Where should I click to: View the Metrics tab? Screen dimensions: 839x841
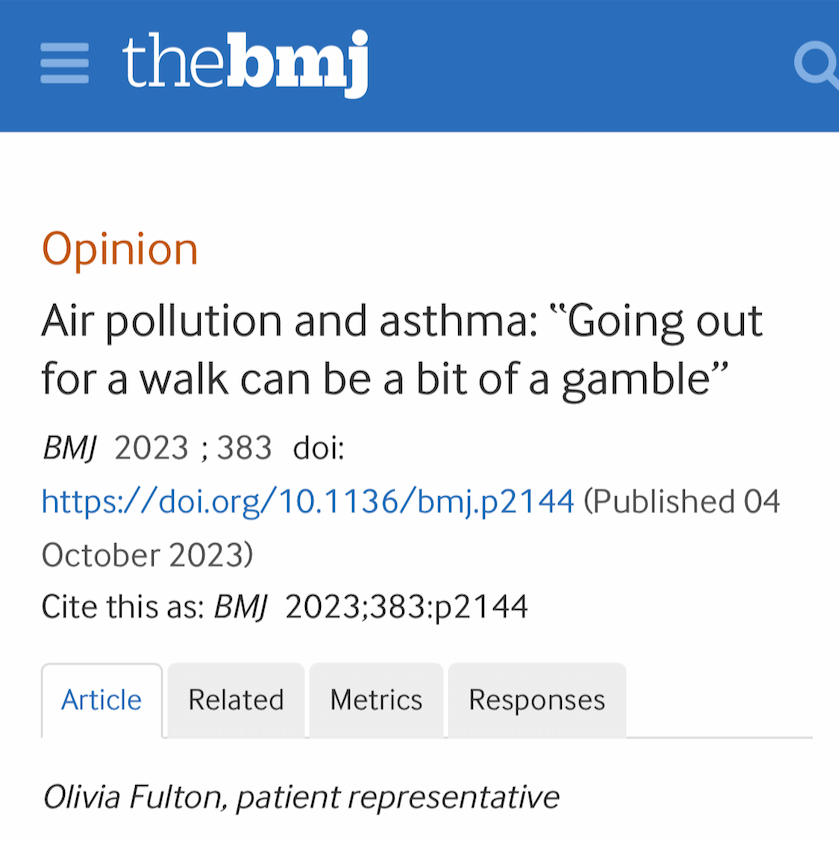[x=376, y=699]
